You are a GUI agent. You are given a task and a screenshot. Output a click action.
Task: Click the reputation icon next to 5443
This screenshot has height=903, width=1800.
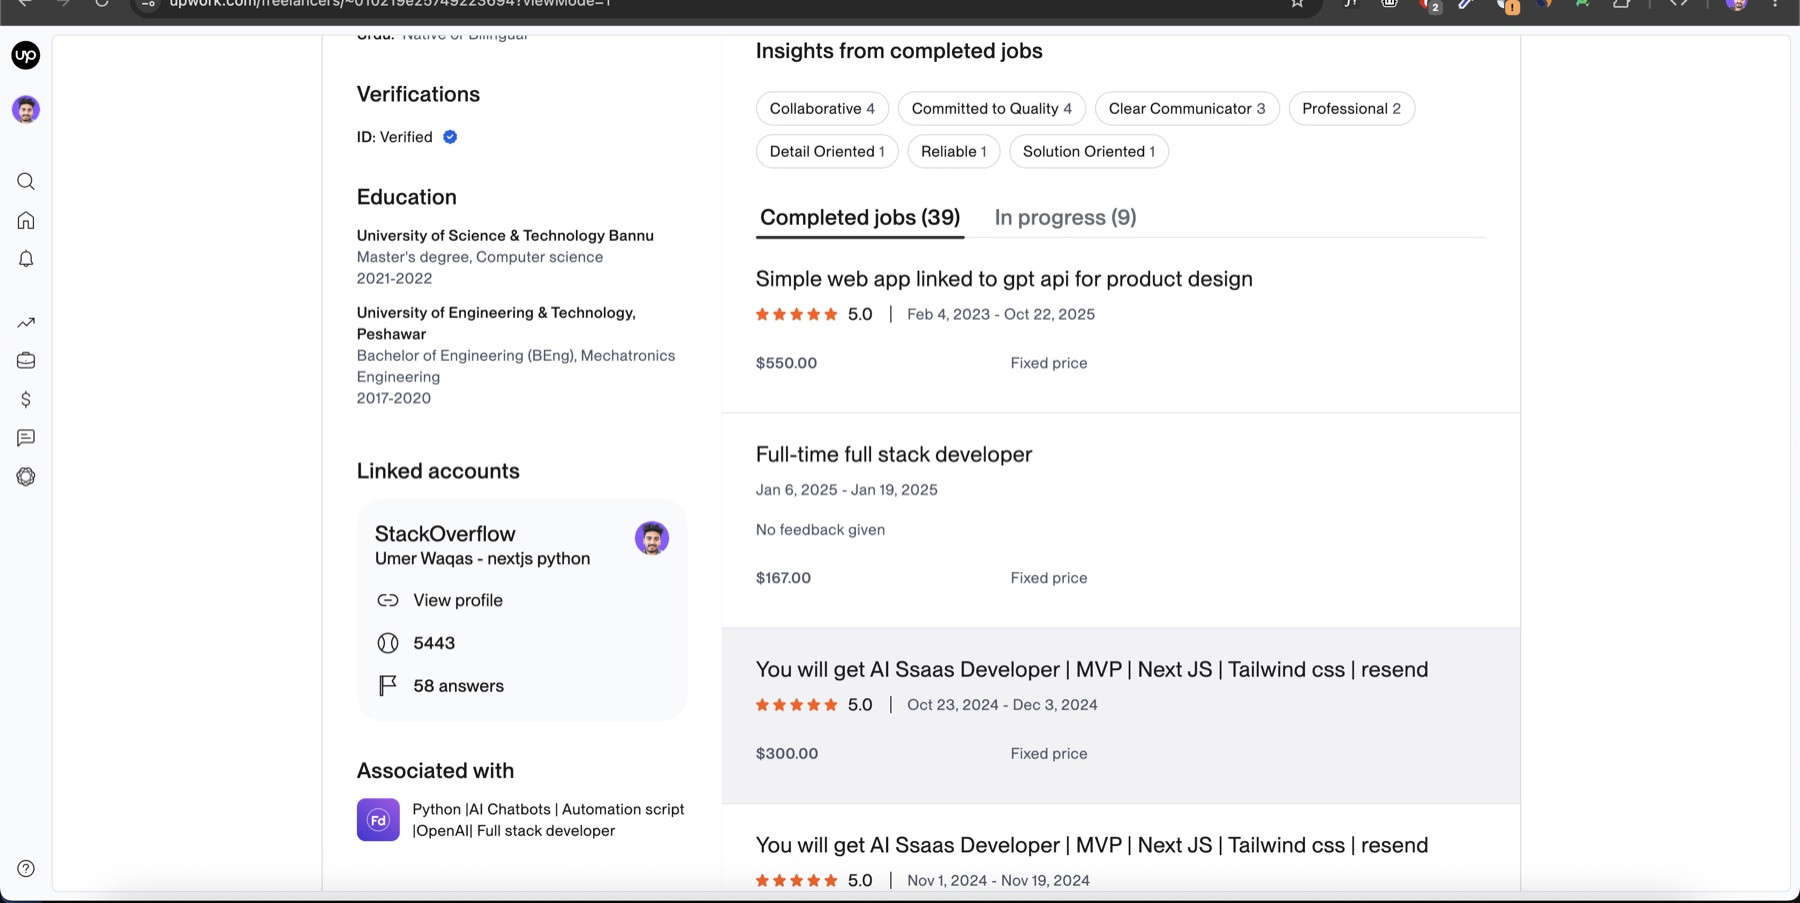point(388,643)
